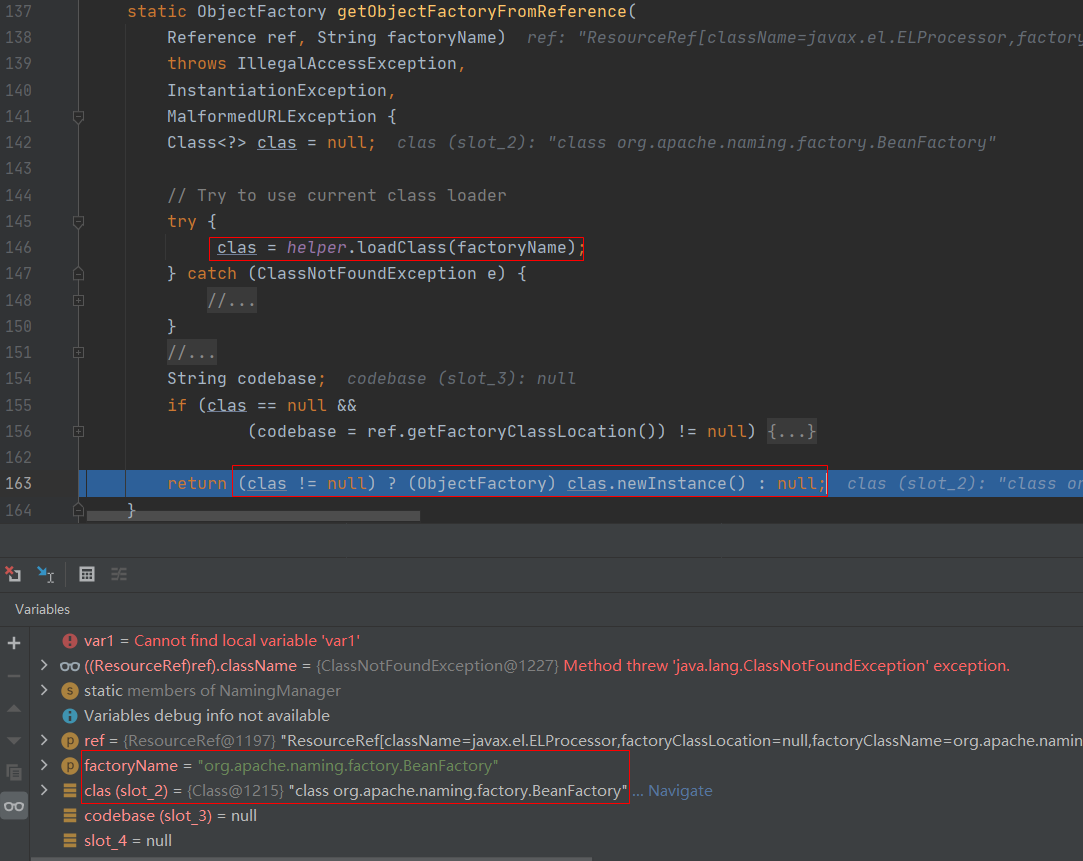The image size is (1083, 861).
Task: Expand the ((ResourceRef)ref).className watch
Action: tap(43, 666)
